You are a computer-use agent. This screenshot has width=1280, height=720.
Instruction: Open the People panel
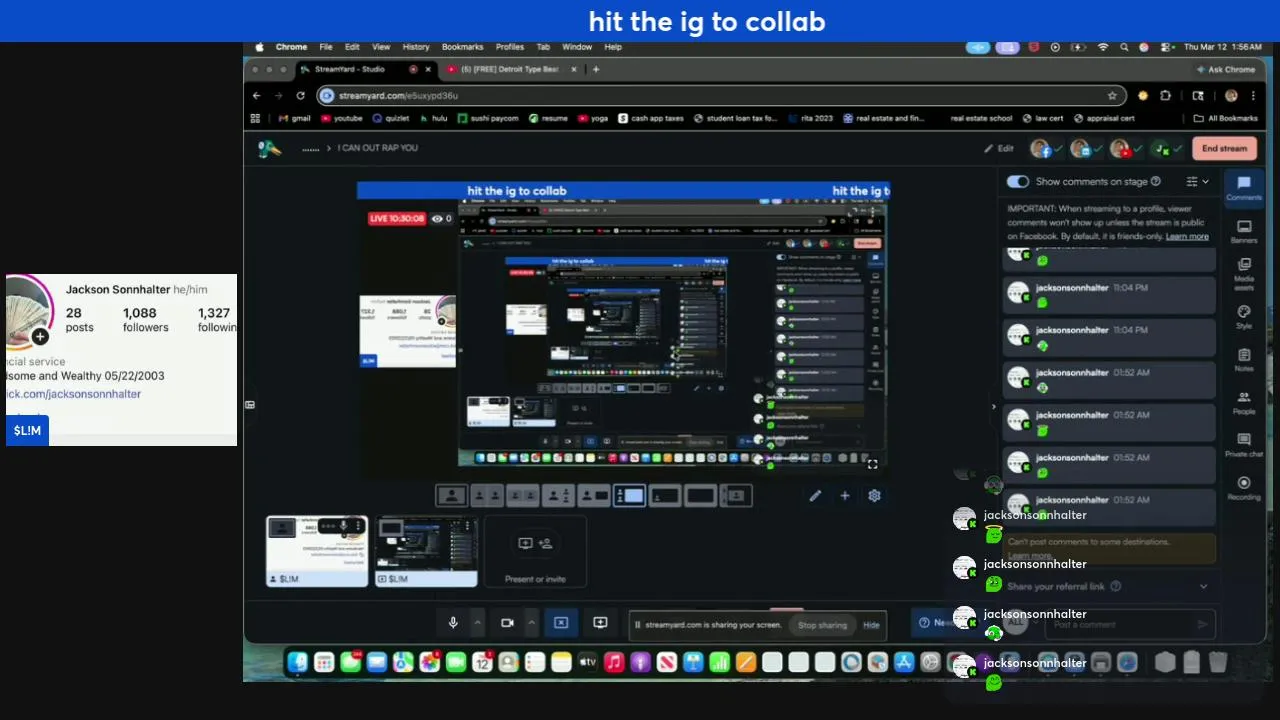[x=1244, y=402]
